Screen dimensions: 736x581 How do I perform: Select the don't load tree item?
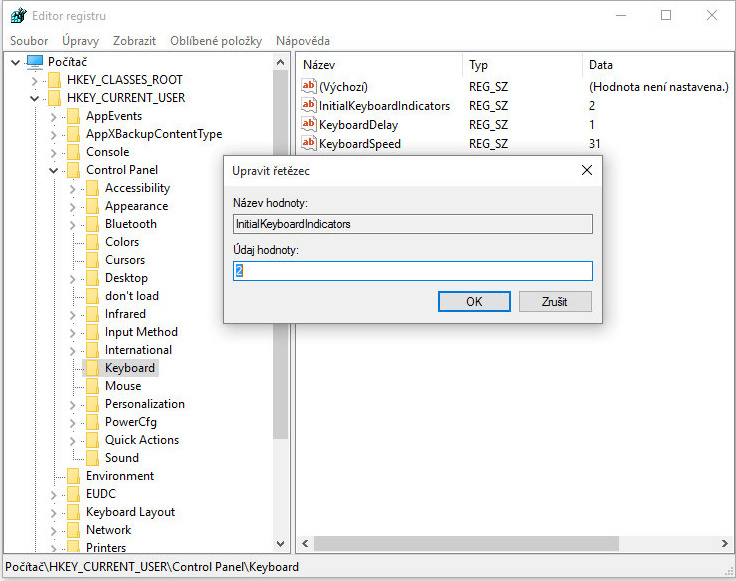pos(131,296)
